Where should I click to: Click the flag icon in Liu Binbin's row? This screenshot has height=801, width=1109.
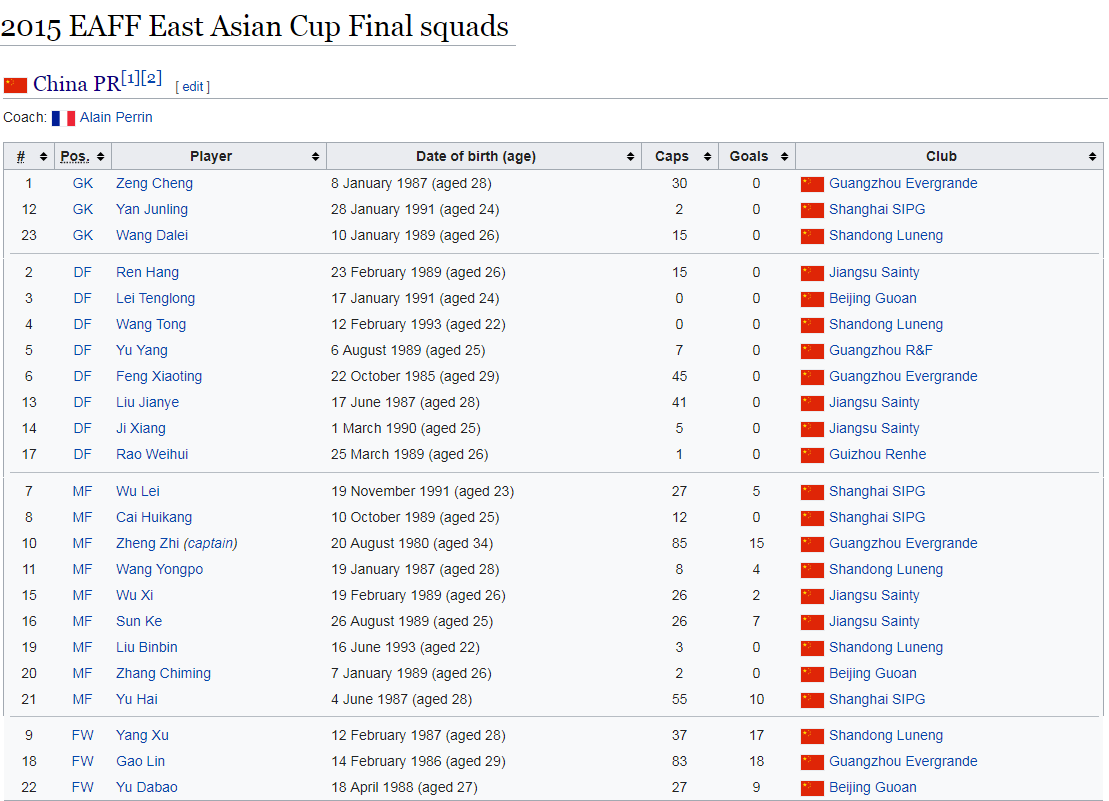[x=812, y=648]
